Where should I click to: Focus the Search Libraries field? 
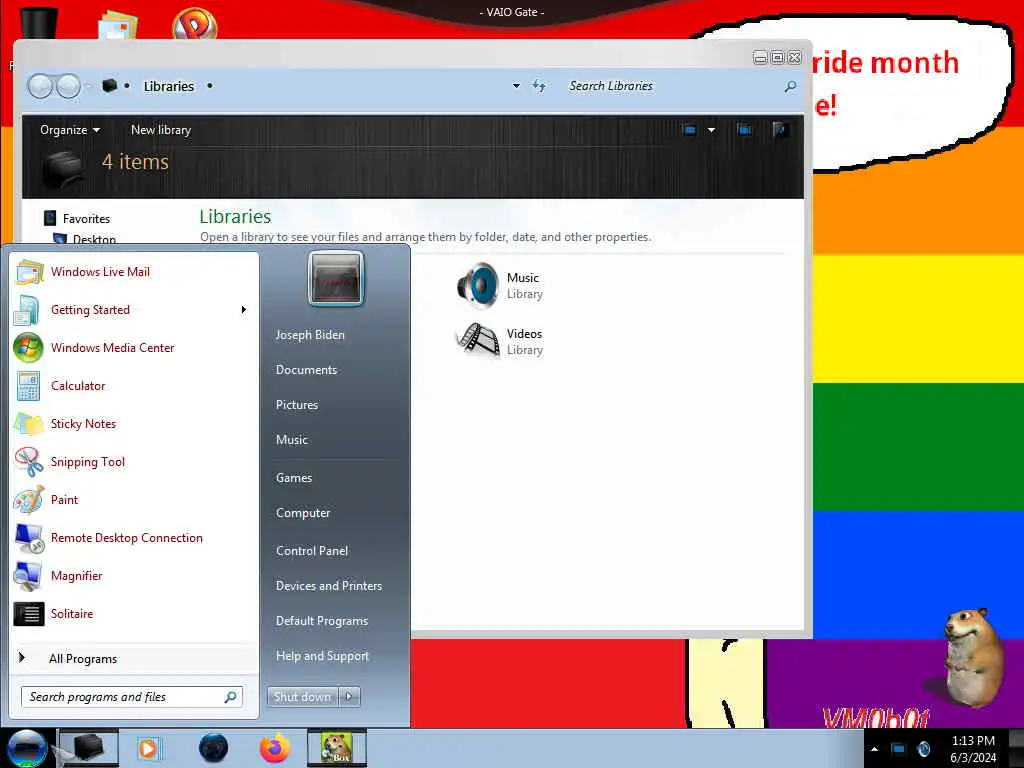[x=673, y=86]
